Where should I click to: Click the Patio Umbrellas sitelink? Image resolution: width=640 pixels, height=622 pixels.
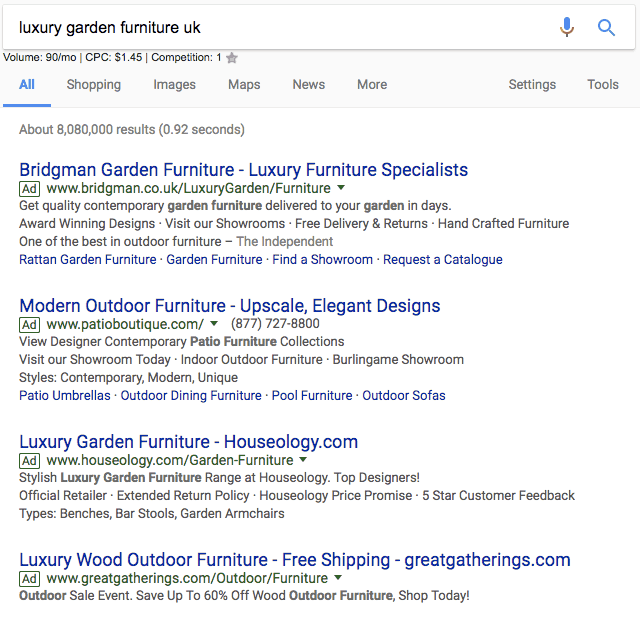click(65, 395)
